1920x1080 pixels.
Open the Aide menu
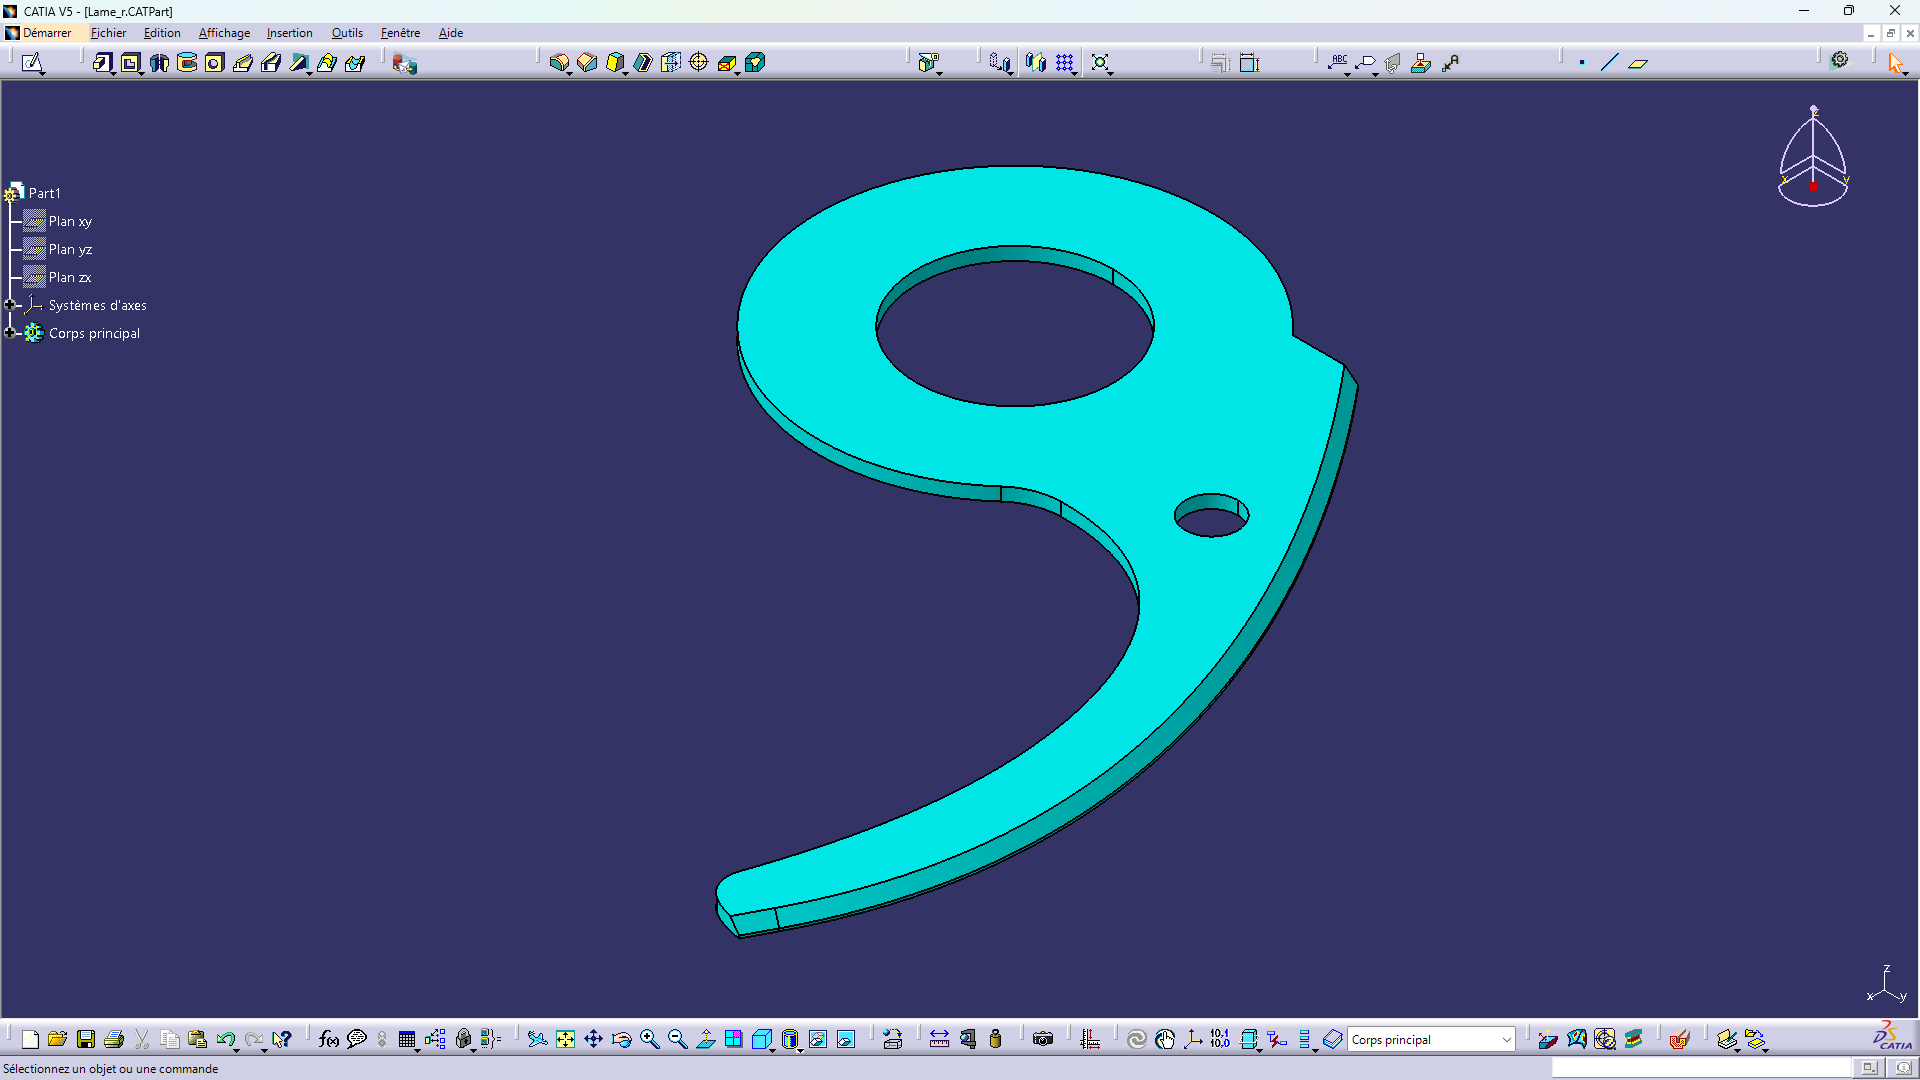click(x=450, y=33)
